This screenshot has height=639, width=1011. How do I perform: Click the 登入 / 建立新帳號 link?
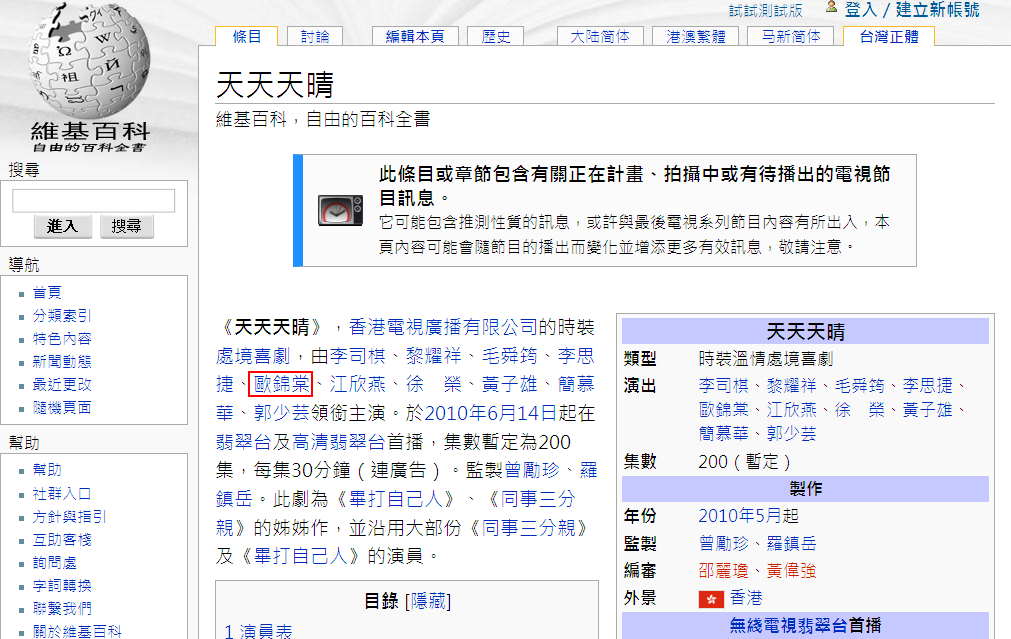[912, 10]
